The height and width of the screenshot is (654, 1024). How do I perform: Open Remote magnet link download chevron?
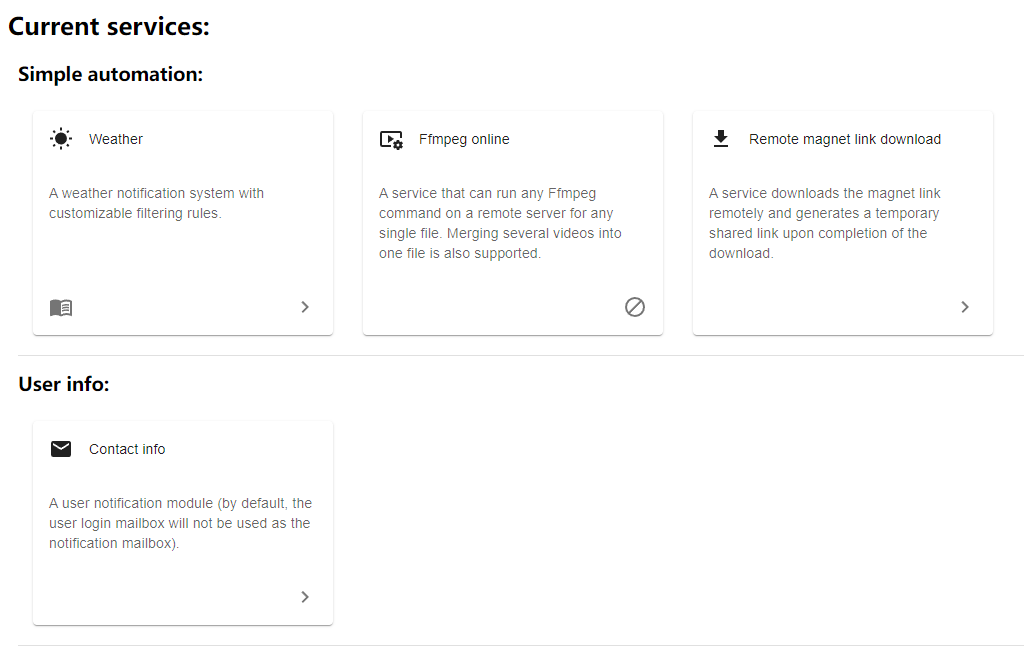[x=965, y=307]
